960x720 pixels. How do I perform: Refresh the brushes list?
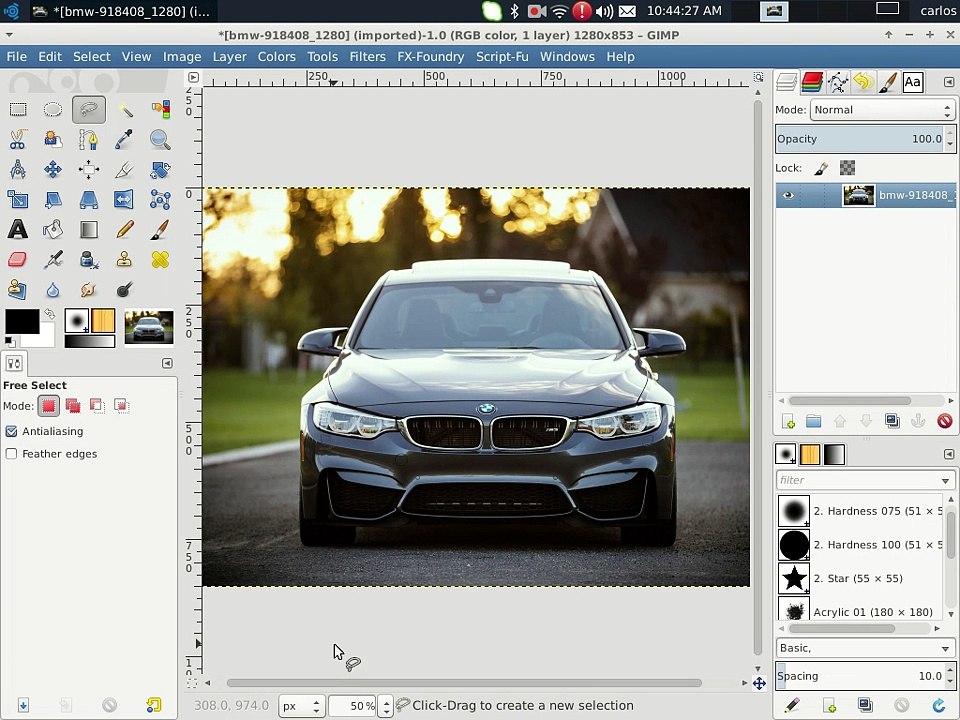click(x=938, y=705)
